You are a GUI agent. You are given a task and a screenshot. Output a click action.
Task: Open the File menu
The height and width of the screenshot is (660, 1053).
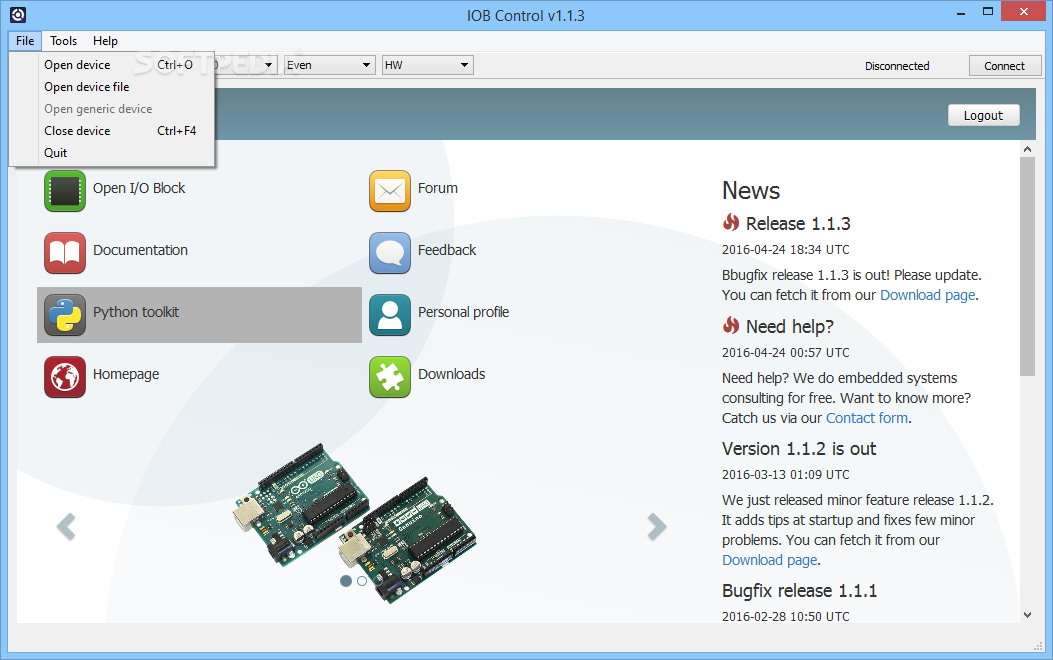coord(25,41)
